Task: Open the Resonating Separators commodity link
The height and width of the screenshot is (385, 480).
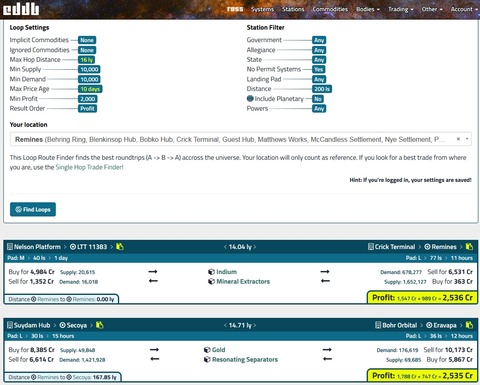Action: (245, 360)
